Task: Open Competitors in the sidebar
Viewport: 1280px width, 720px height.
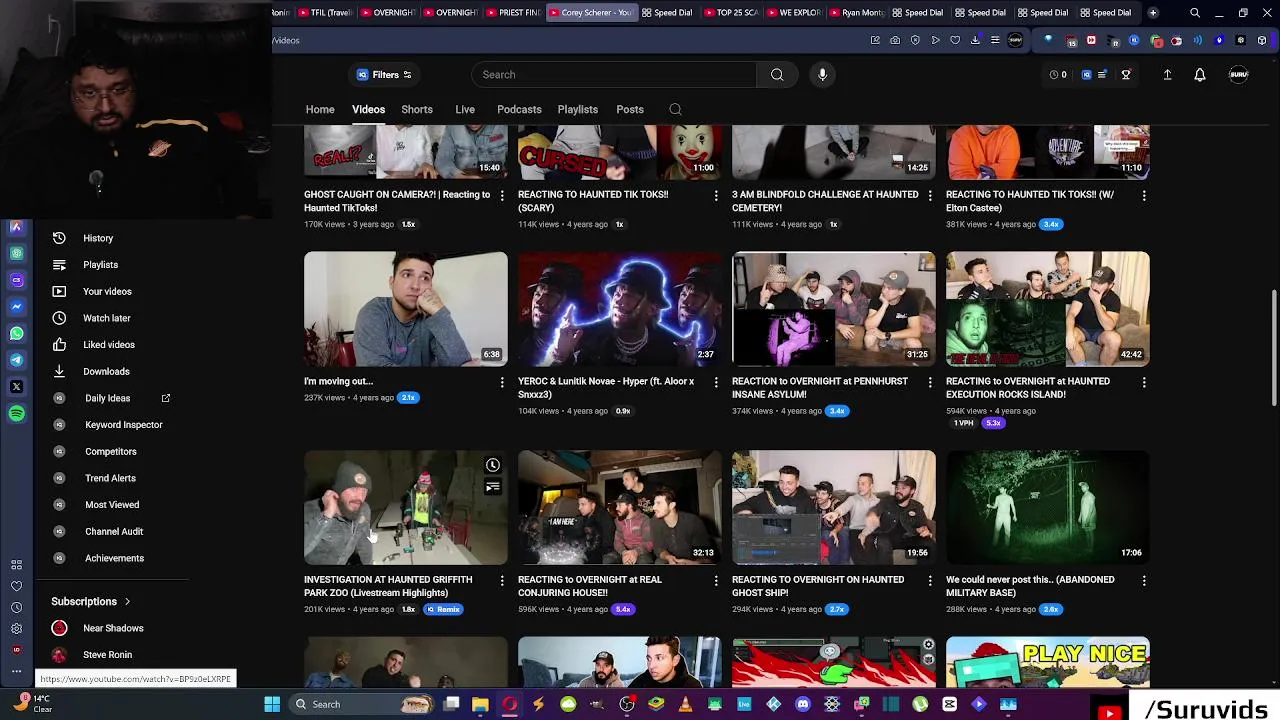Action: click(113, 451)
